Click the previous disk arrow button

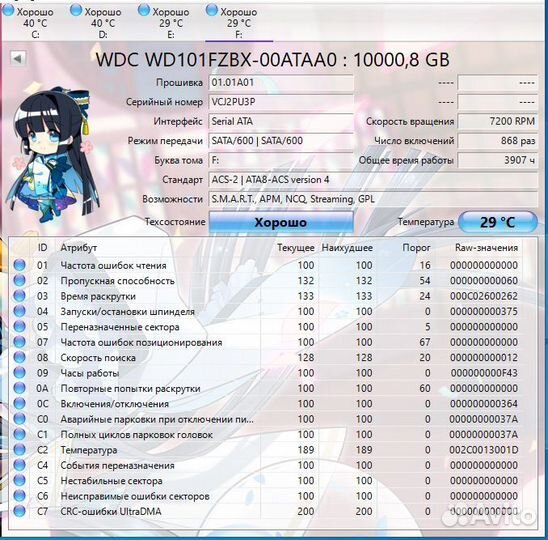(x=18, y=58)
